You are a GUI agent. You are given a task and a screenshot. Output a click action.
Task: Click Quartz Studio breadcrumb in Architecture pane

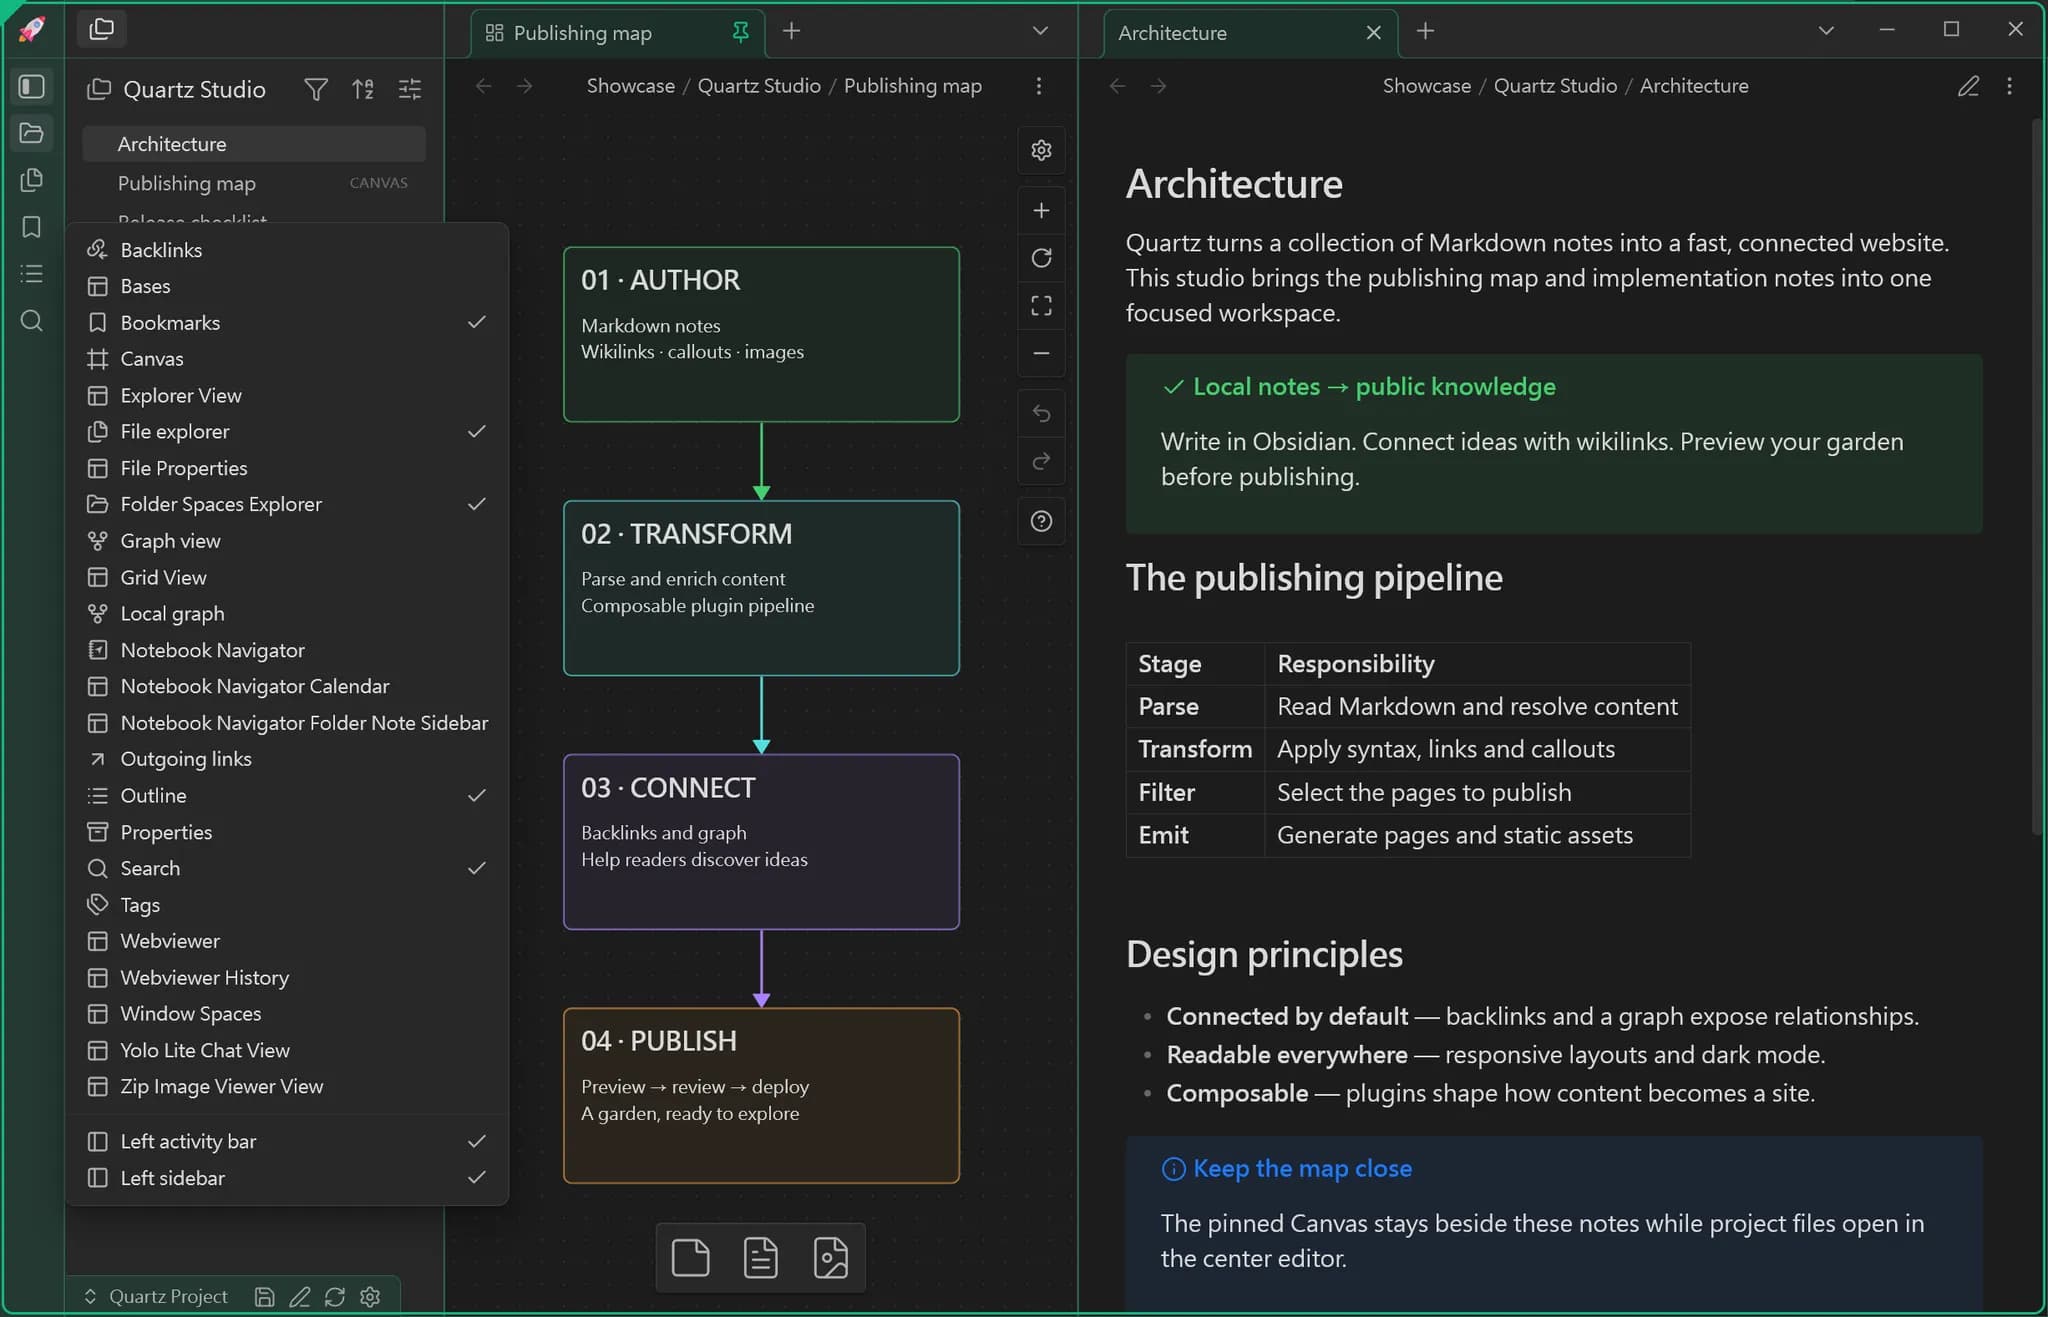[1555, 86]
